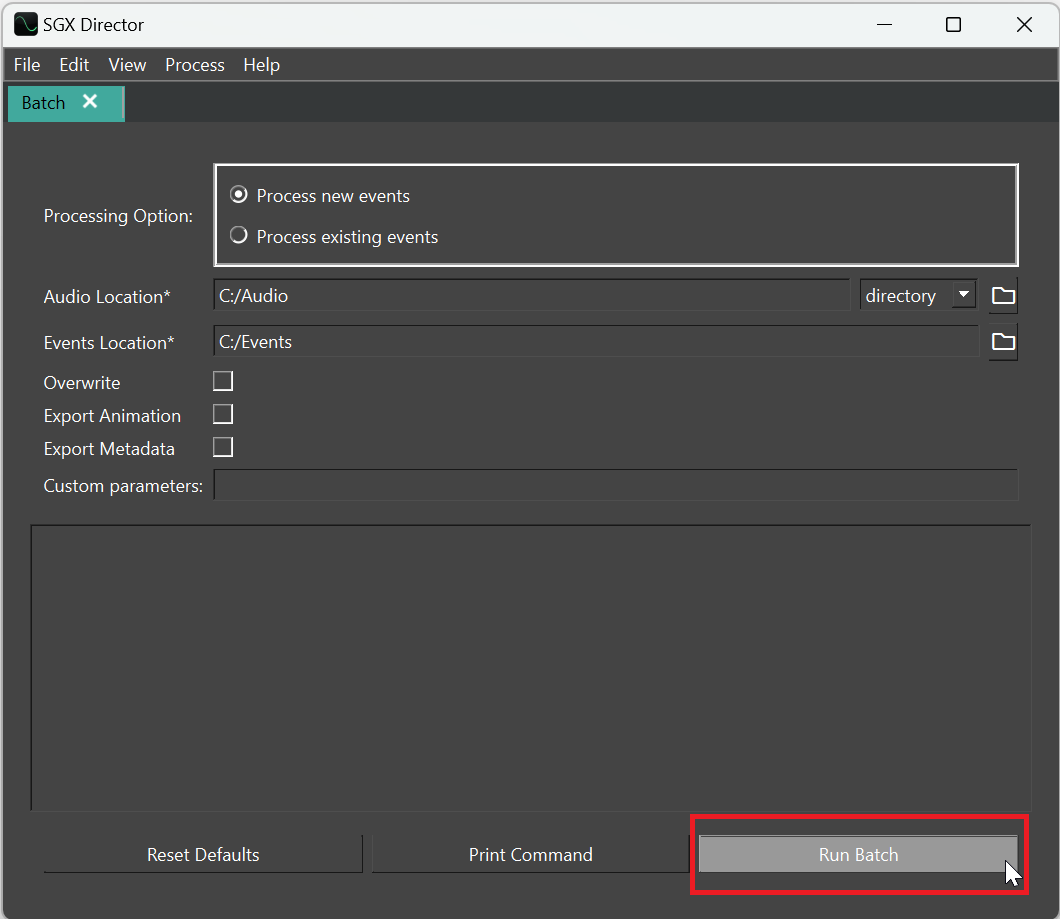Image resolution: width=1060 pixels, height=919 pixels.
Task: Select Process new events radio button
Action: 239,196
